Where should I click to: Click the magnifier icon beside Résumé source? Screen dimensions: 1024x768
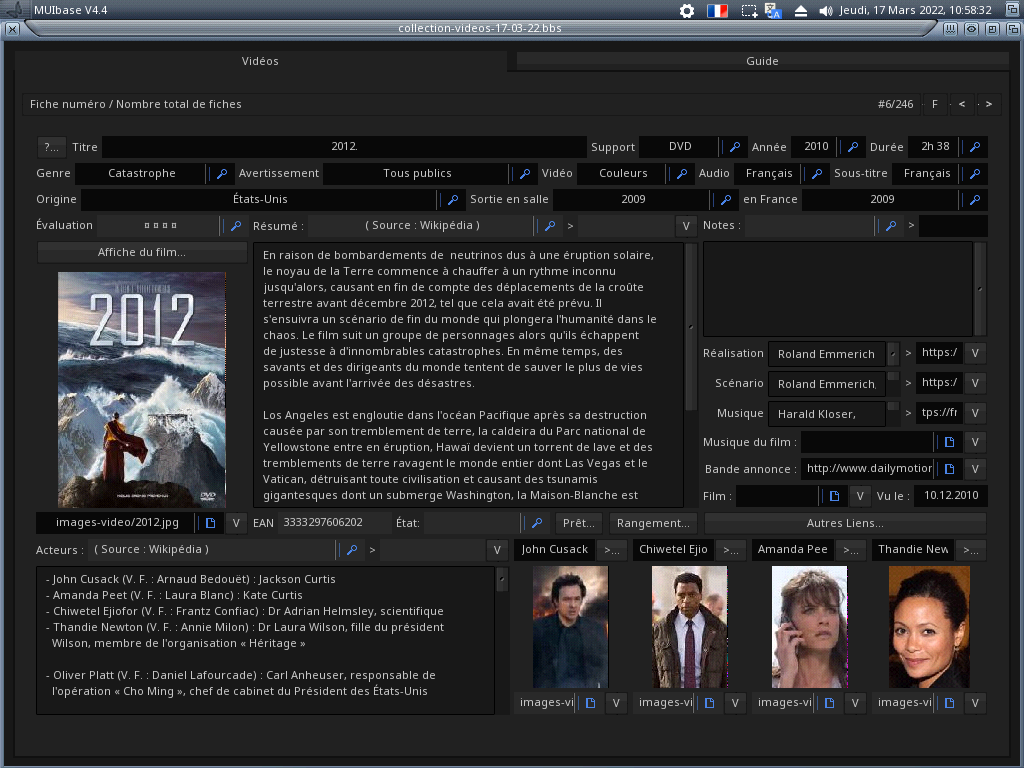pos(550,226)
